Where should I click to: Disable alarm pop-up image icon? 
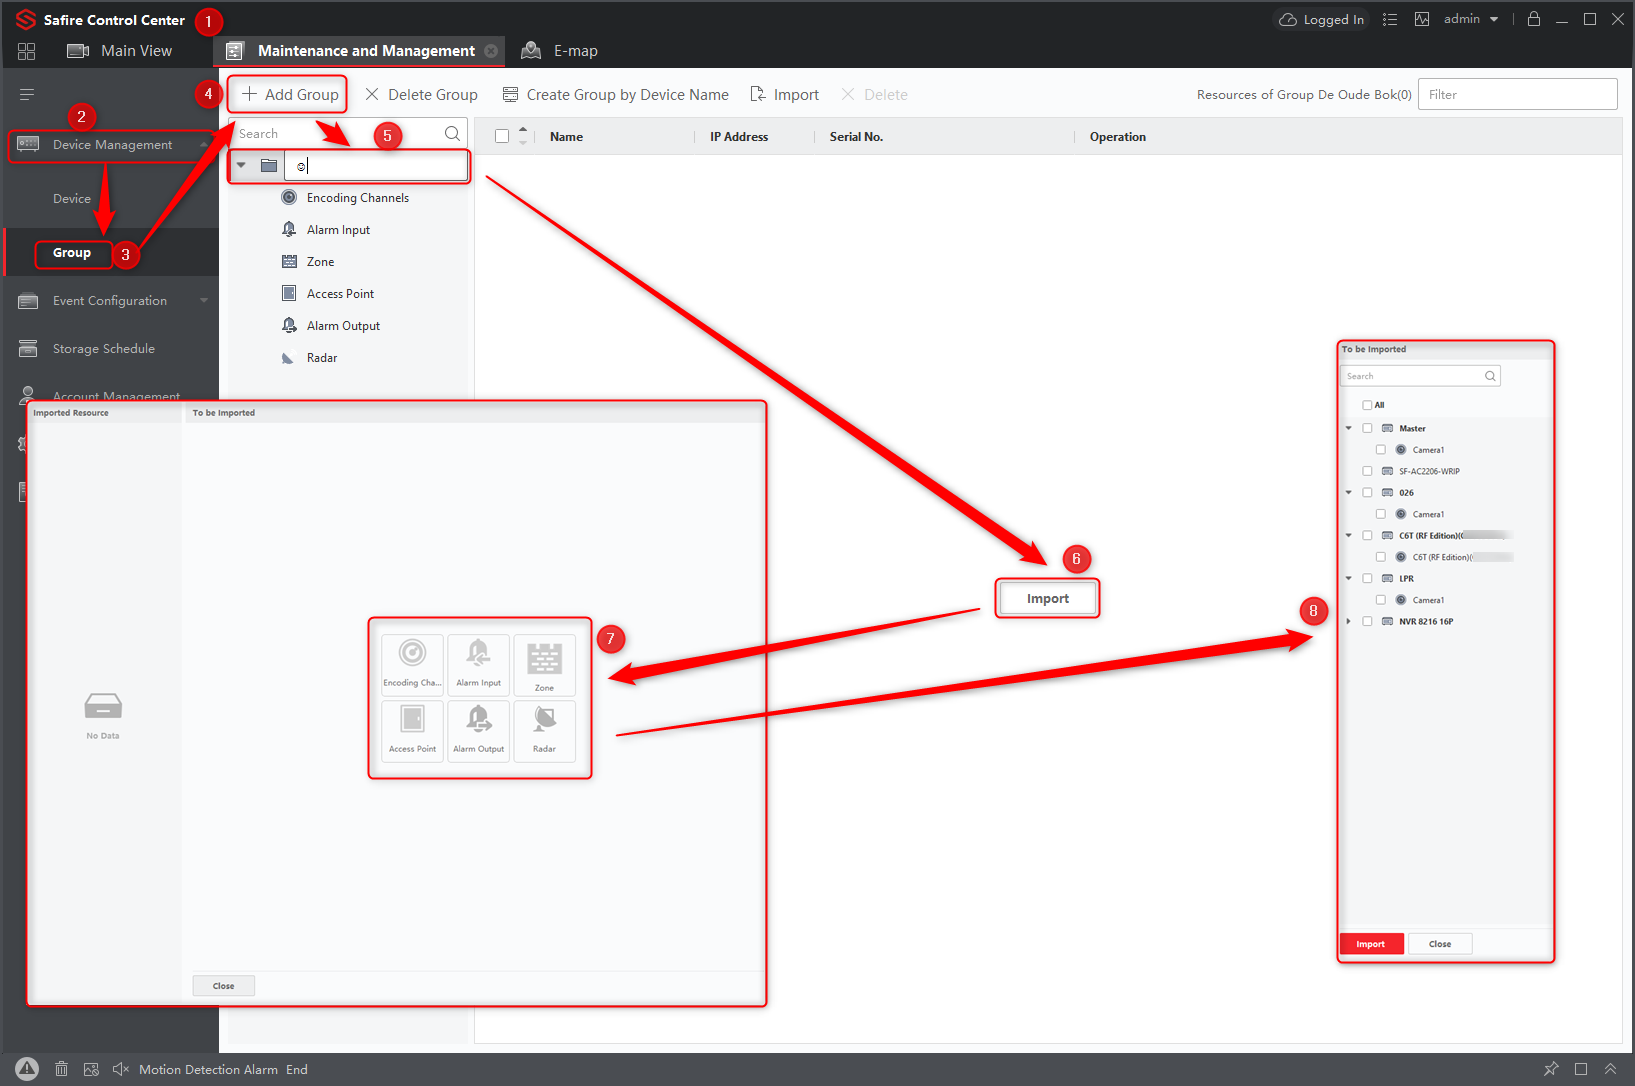pos(91,1069)
